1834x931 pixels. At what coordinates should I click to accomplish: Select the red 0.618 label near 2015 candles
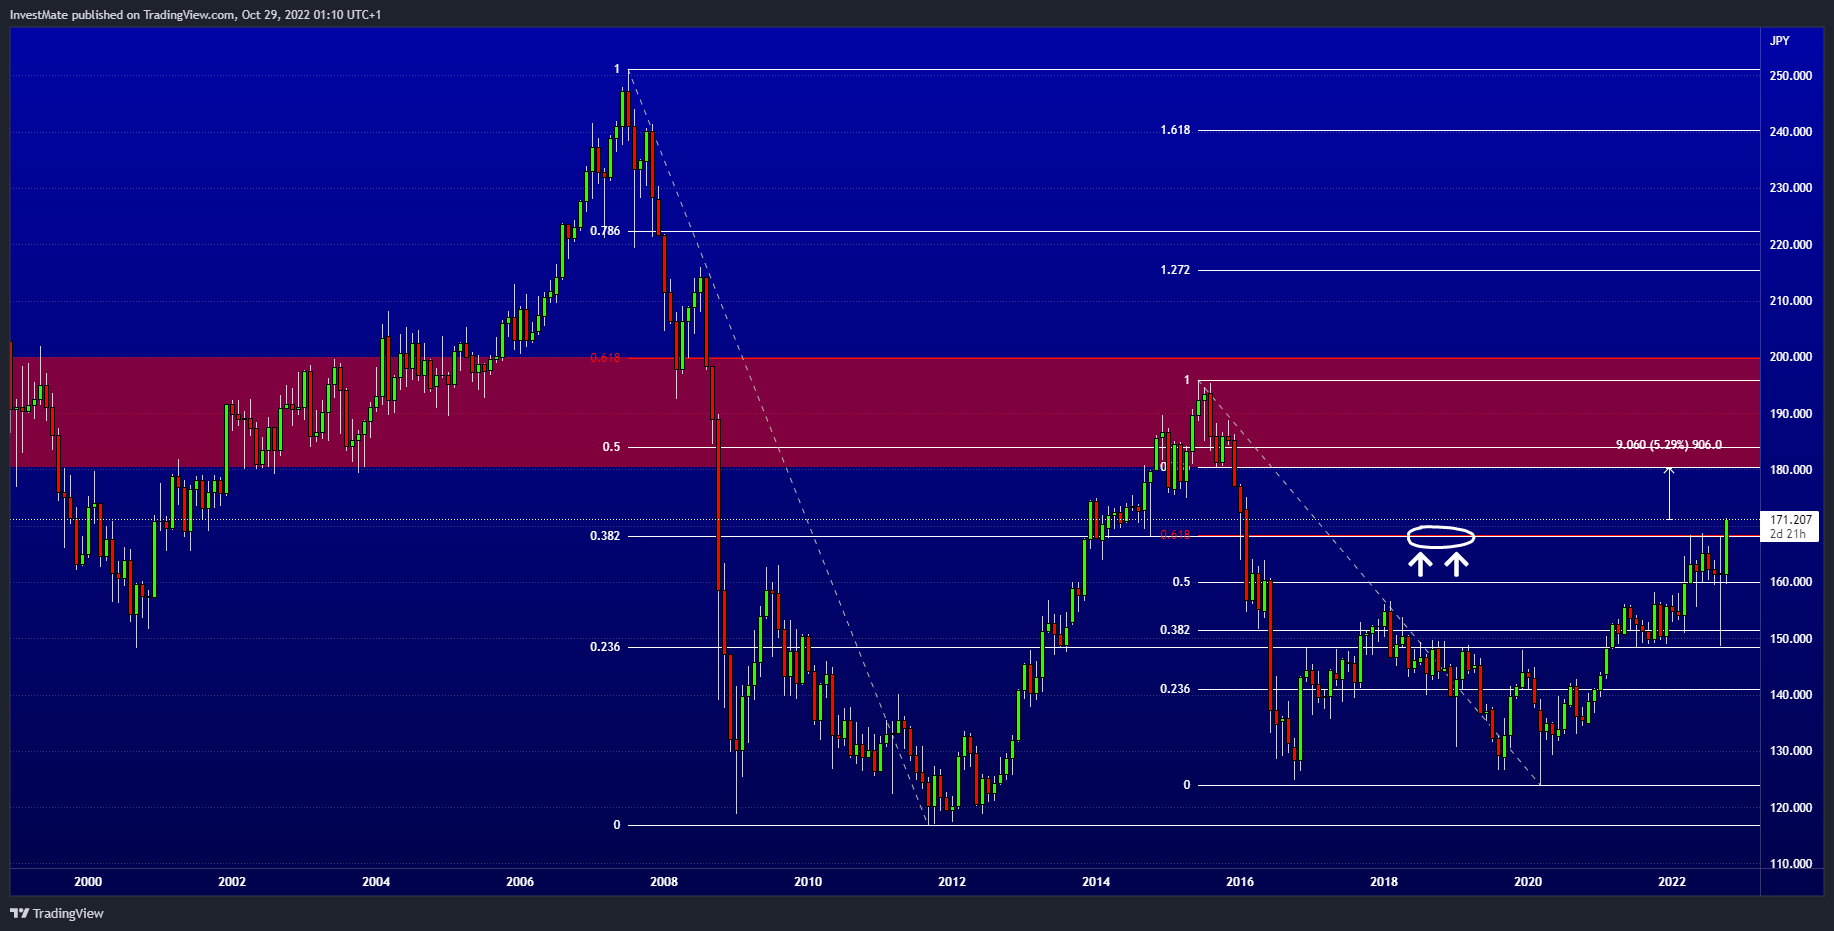(x=1175, y=536)
